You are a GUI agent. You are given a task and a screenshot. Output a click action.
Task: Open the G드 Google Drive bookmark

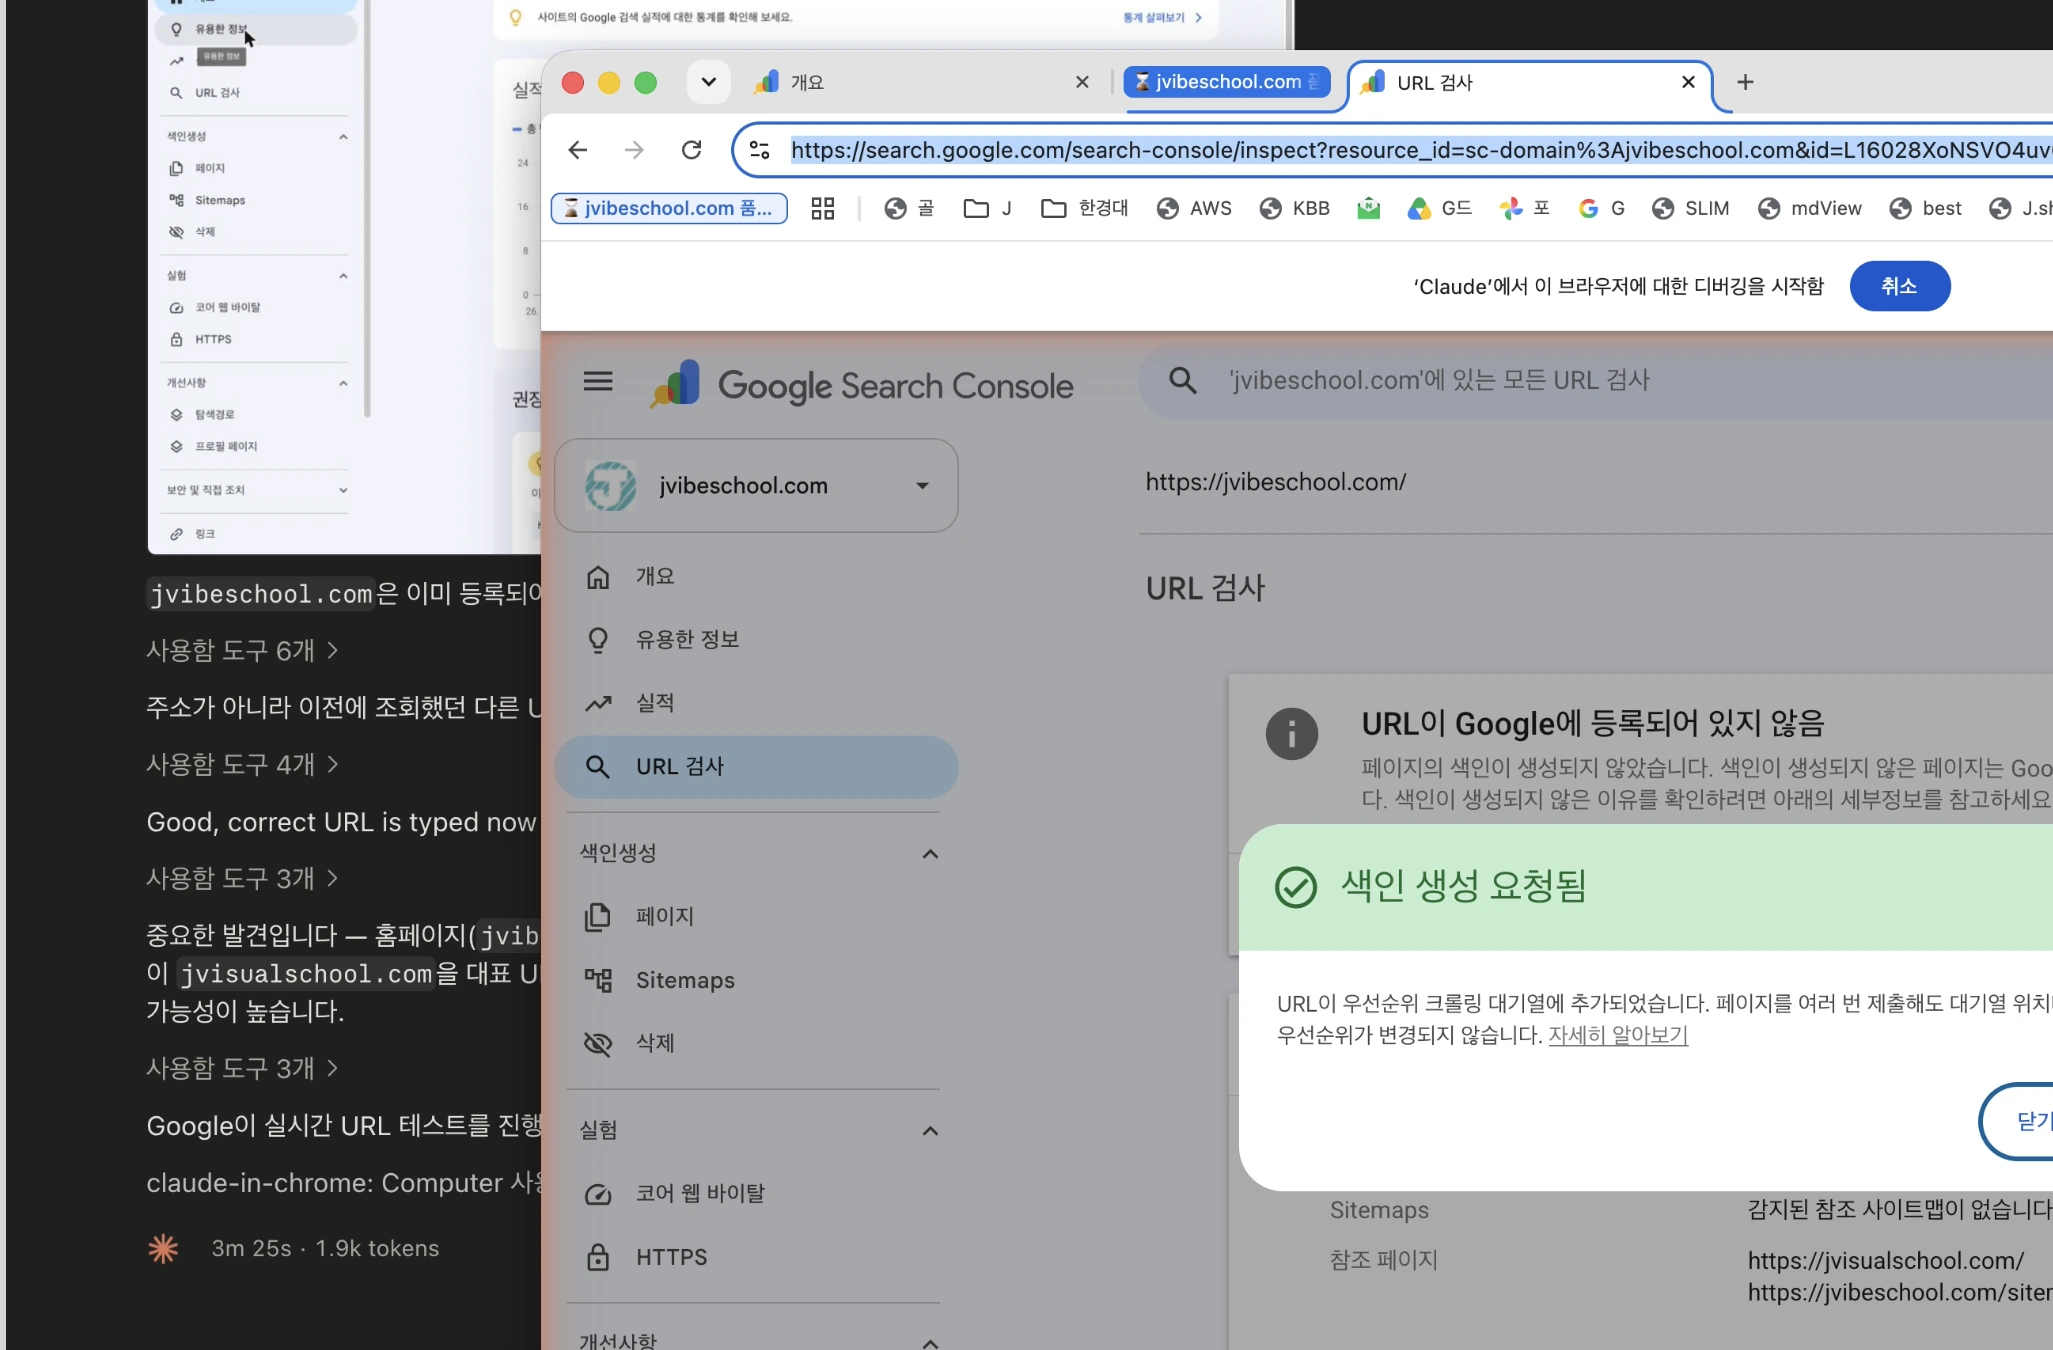coord(1439,208)
